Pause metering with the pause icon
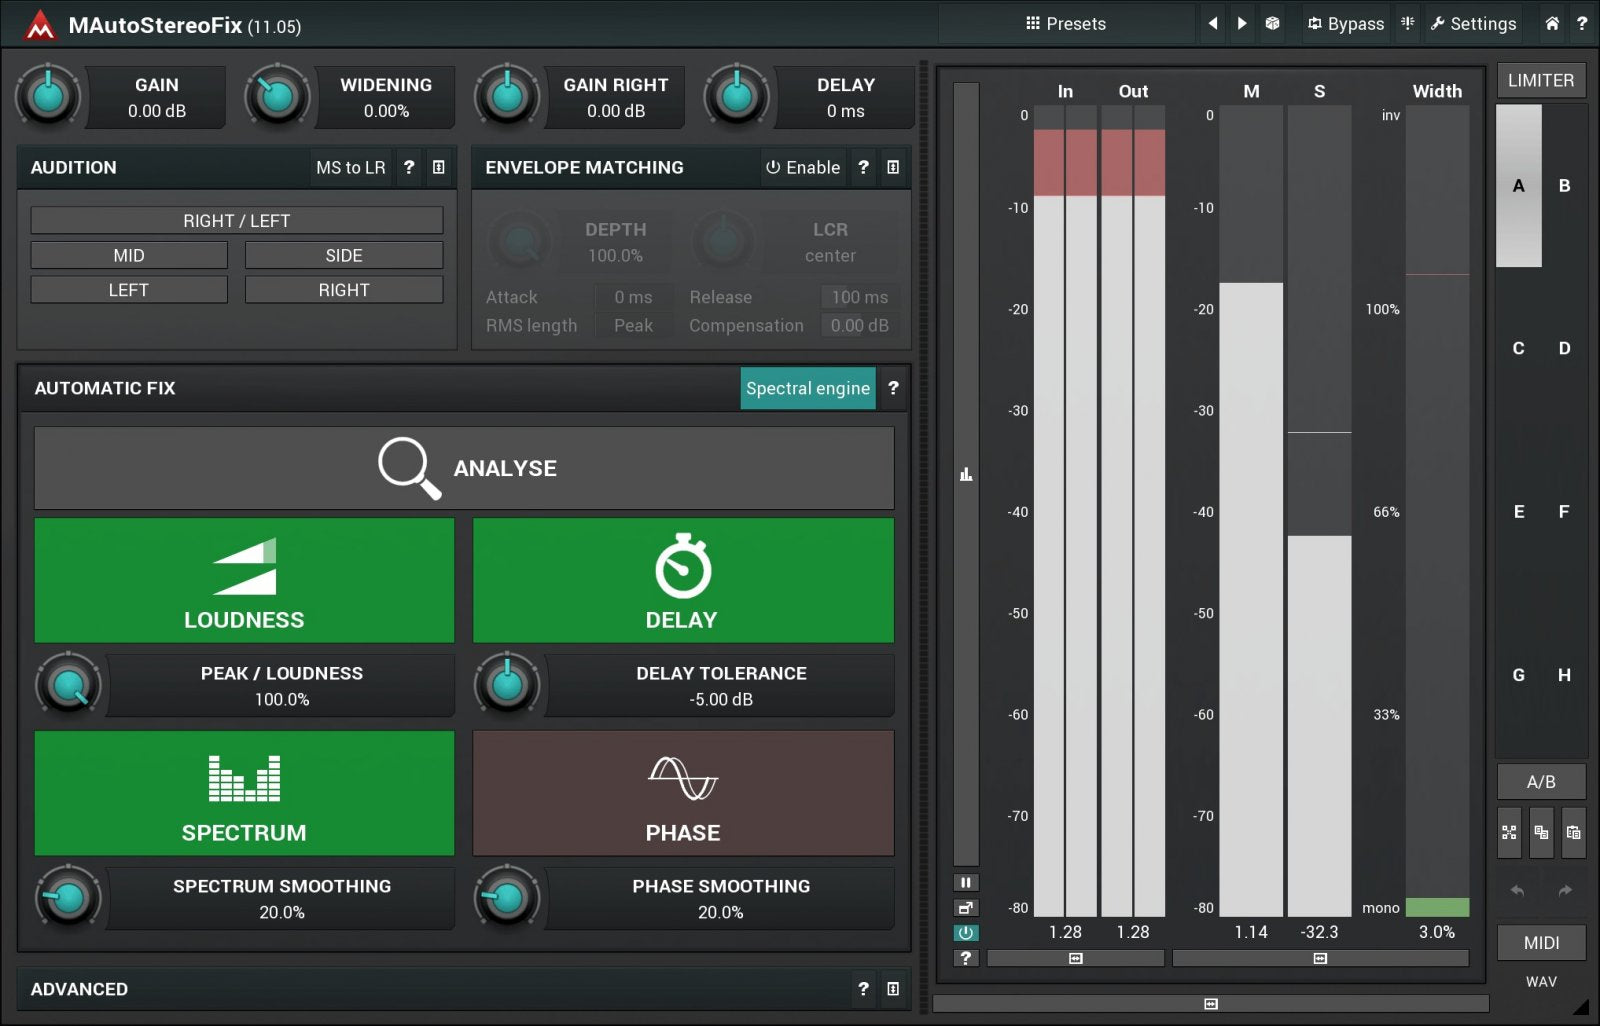The width and height of the screenshot is (1600, 1026). point(965,882)
